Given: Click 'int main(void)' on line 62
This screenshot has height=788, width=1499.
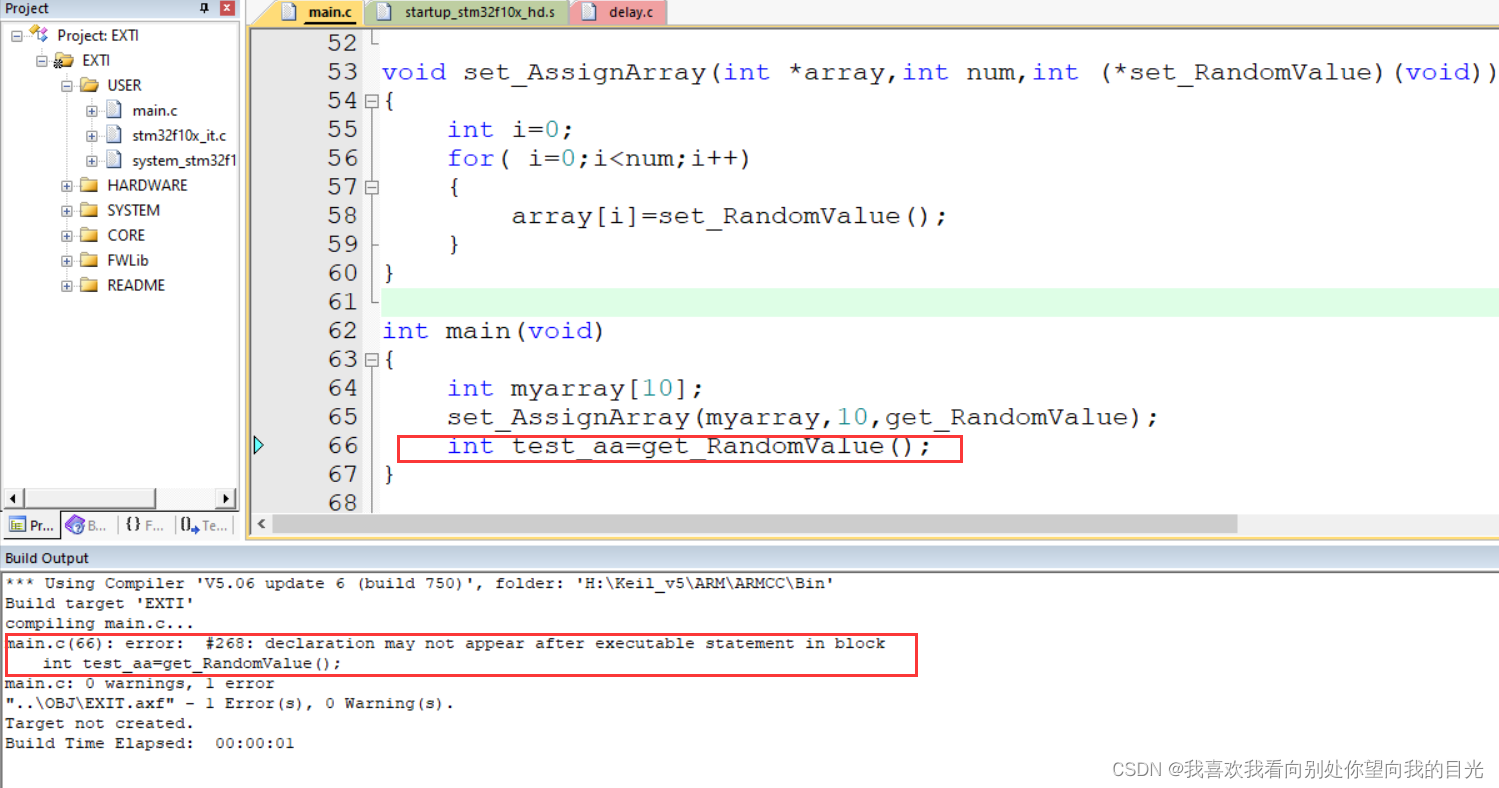Looking at the screenshot, I should [493, 331].
